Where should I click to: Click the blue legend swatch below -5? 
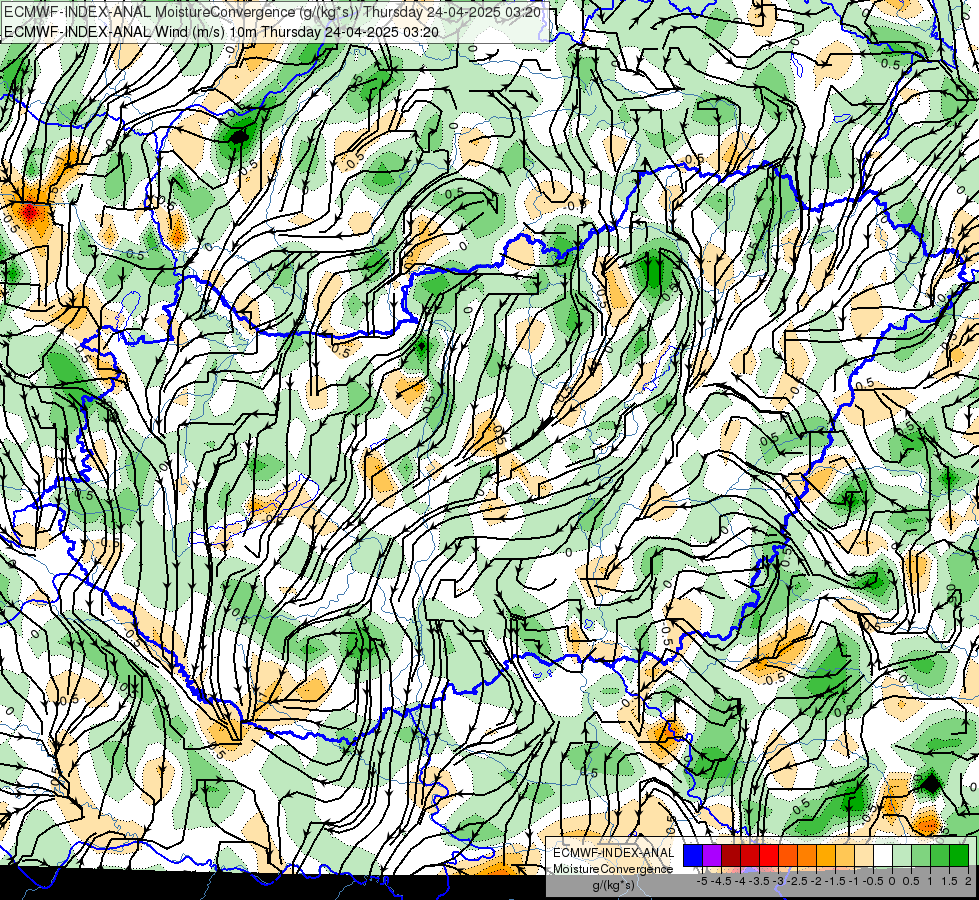(693, 856)
